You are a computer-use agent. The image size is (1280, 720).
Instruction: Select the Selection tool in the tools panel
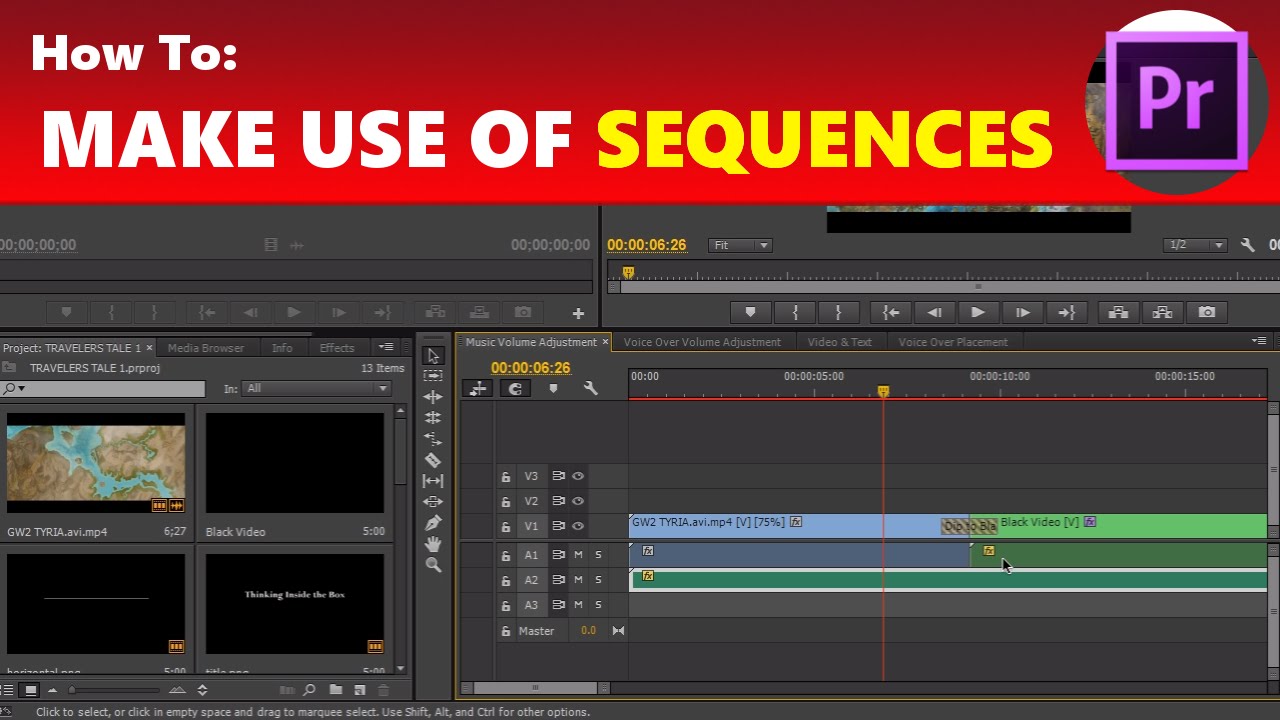pos(433,356)
